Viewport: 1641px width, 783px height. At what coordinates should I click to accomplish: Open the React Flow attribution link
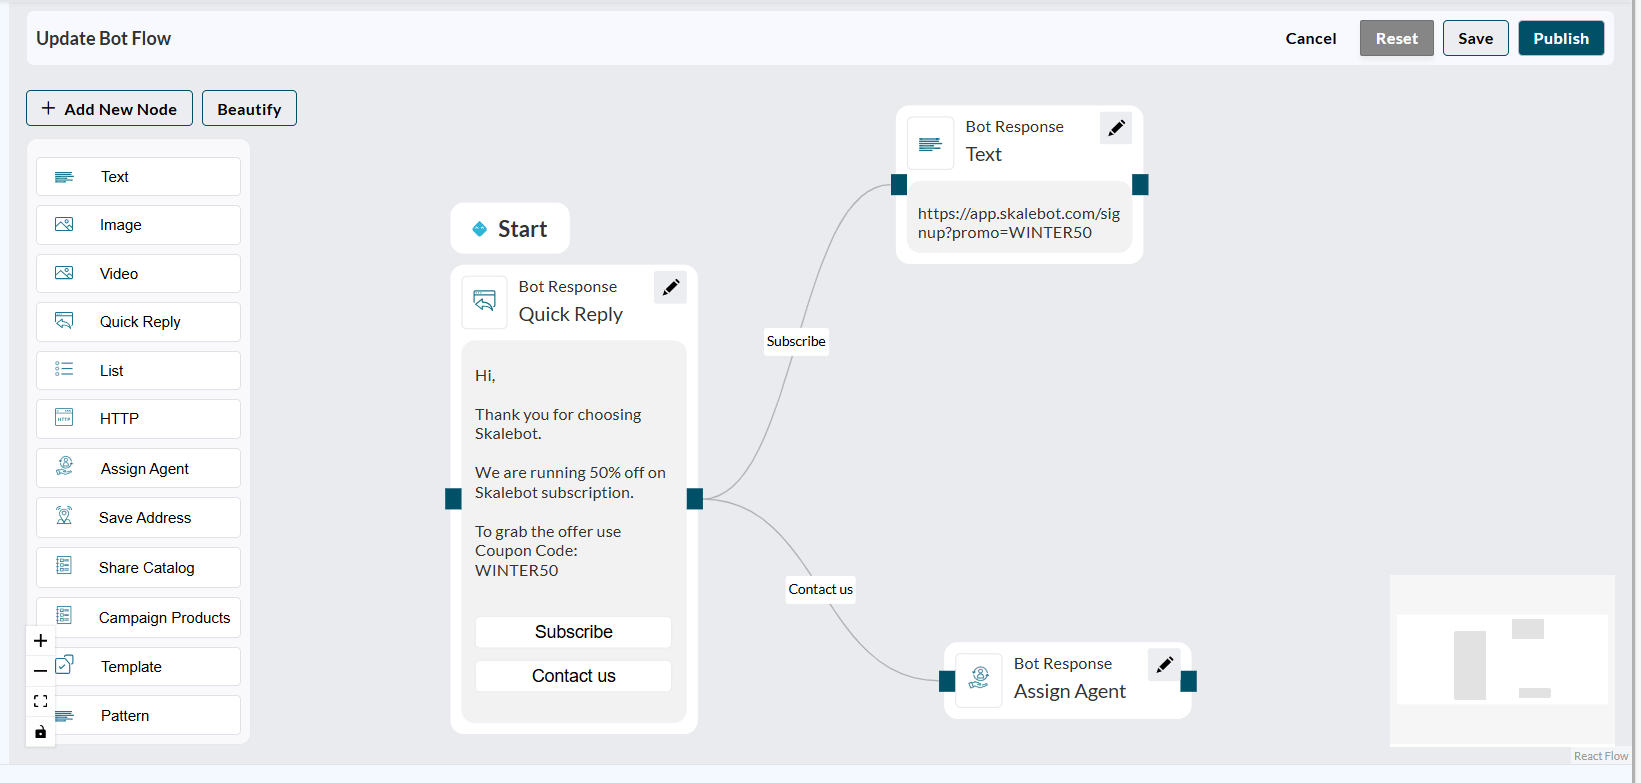click(x=1601, y=756)
